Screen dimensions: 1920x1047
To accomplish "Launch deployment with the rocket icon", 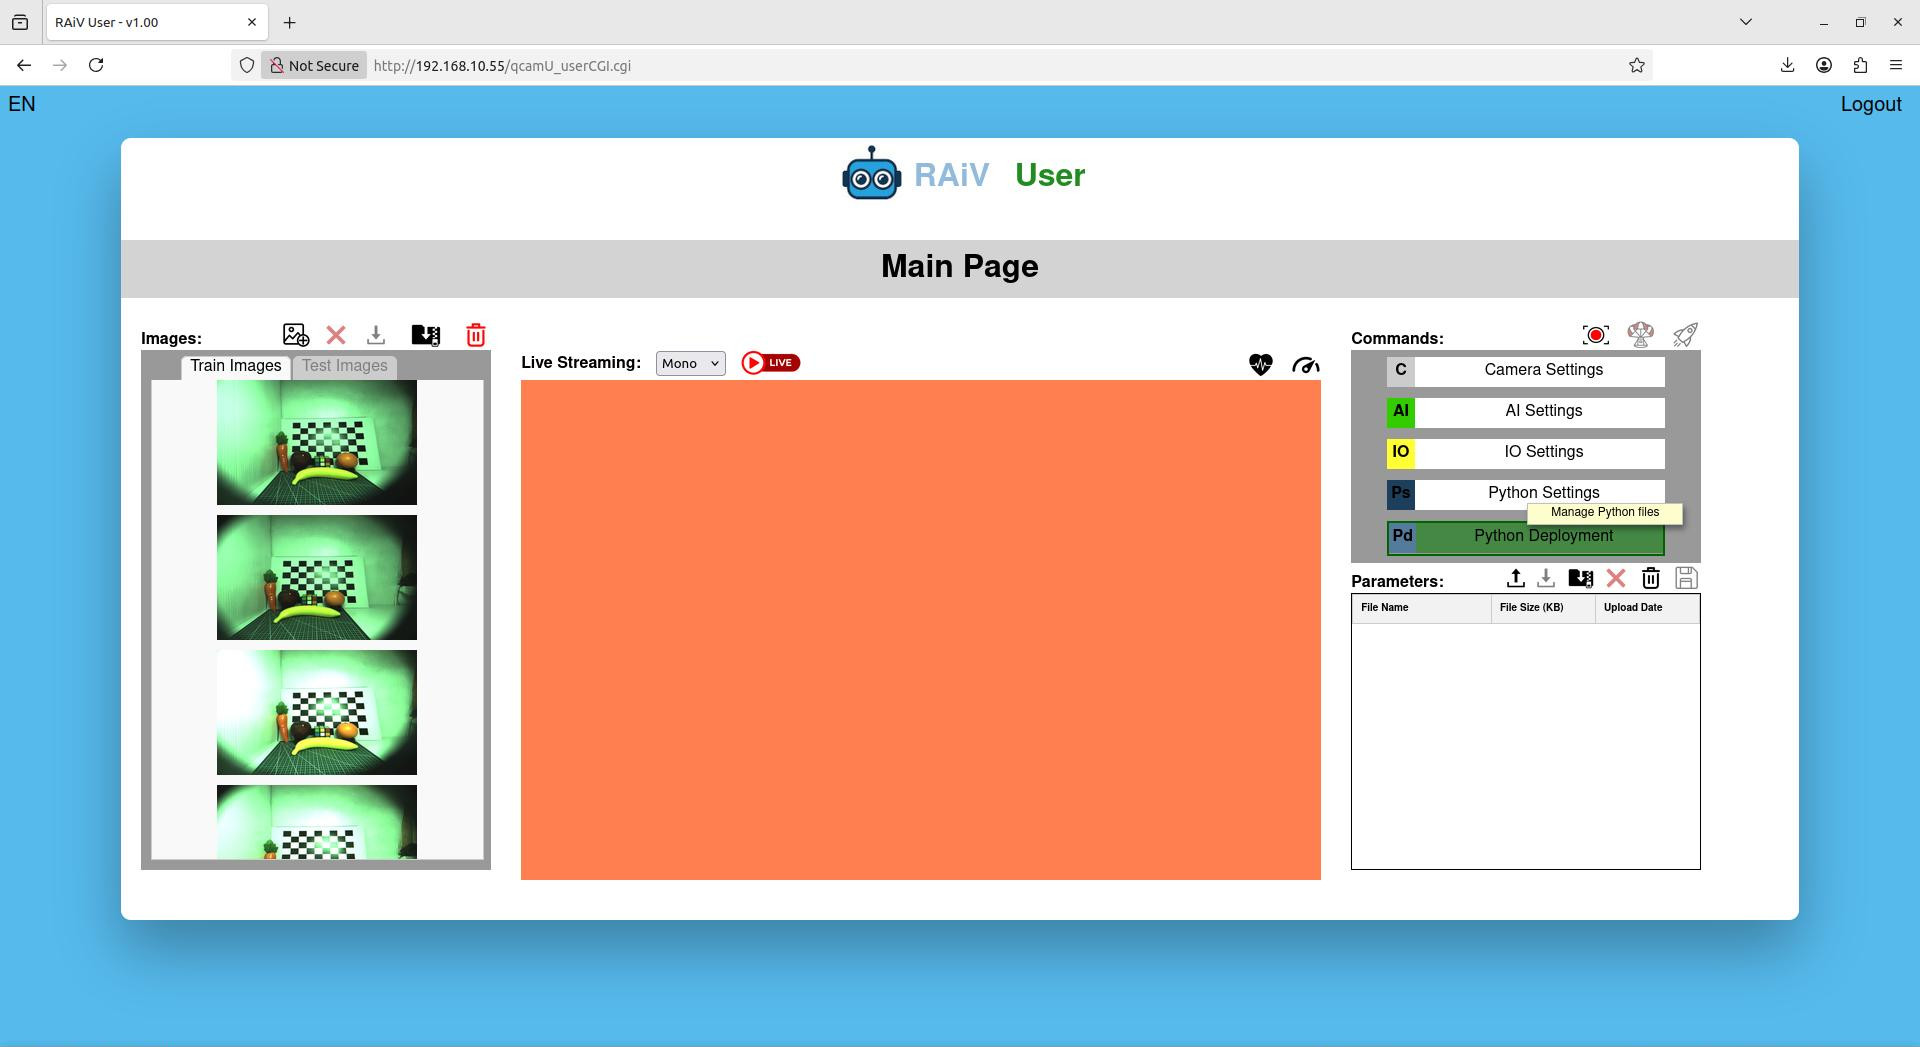I will (1684, 334).
